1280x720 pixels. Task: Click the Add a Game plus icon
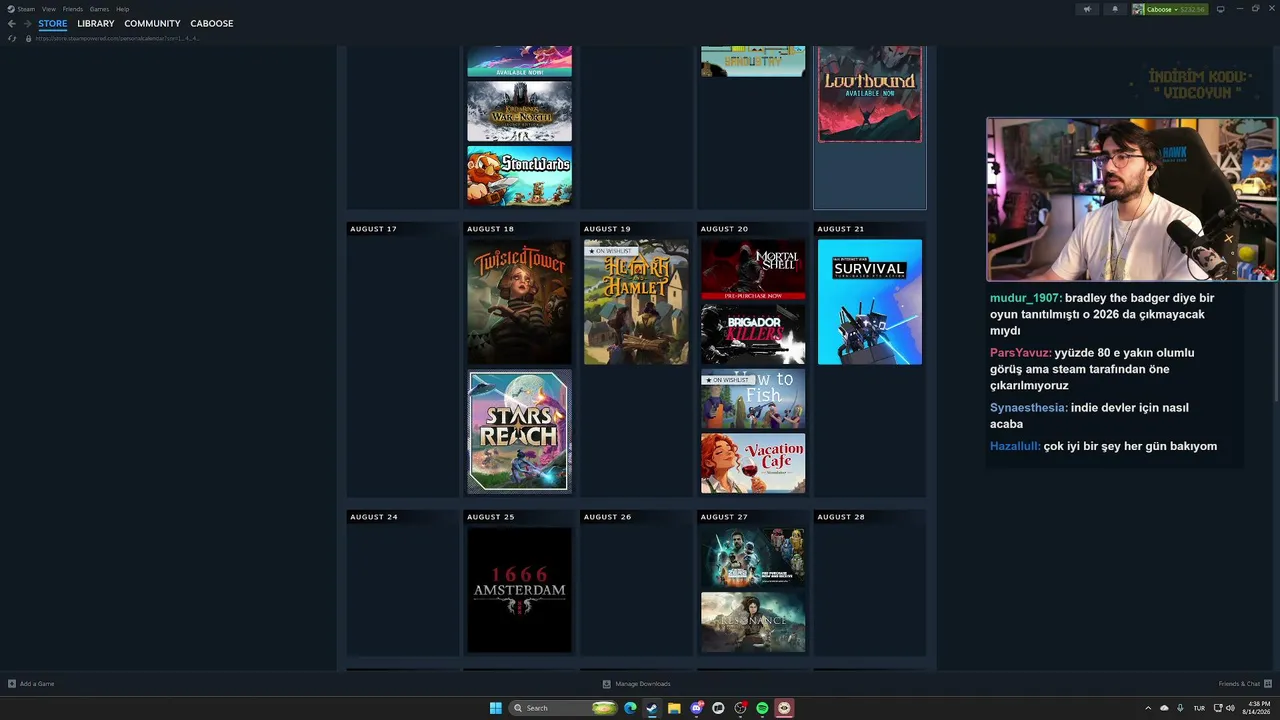(12, 684)
